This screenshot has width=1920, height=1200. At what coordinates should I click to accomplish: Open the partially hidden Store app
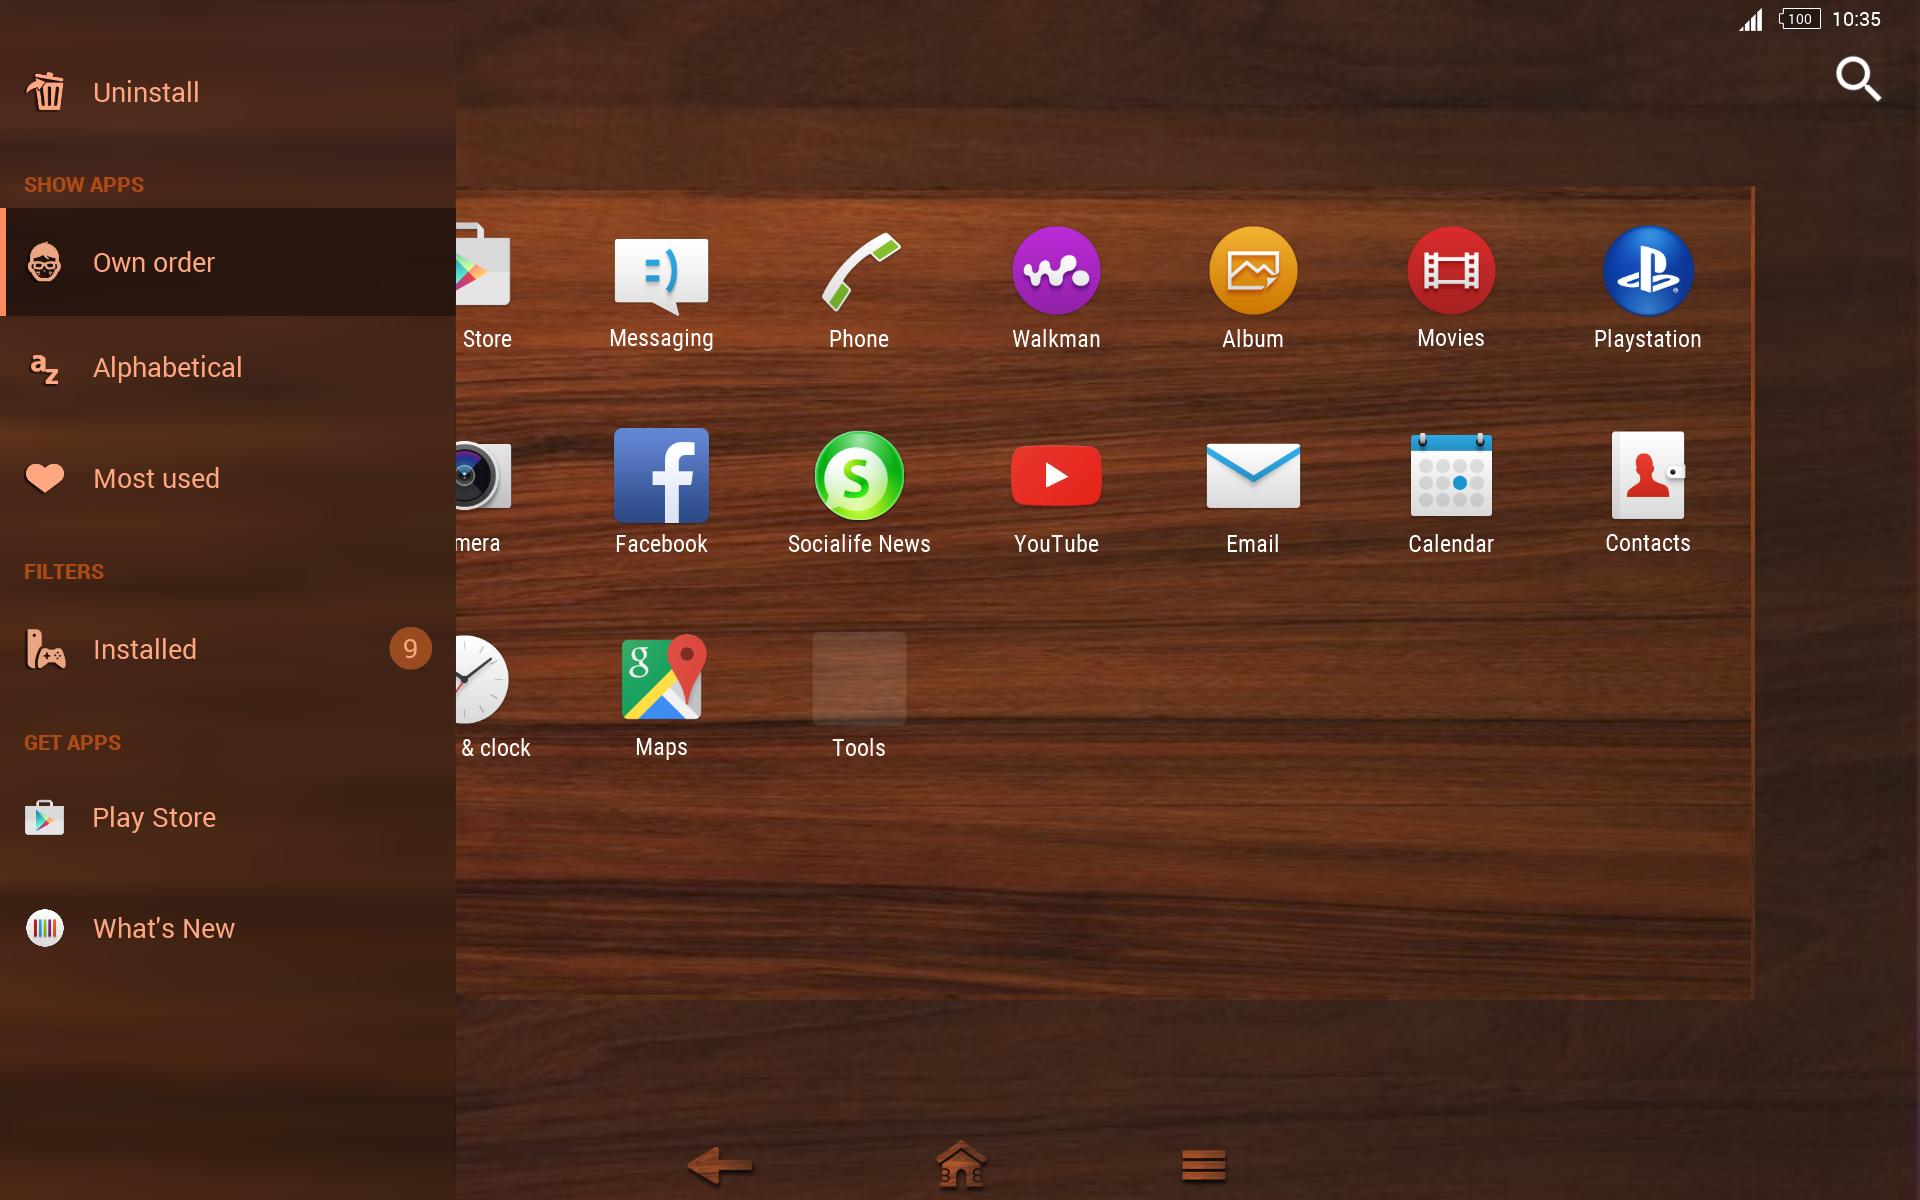(484, 266)
